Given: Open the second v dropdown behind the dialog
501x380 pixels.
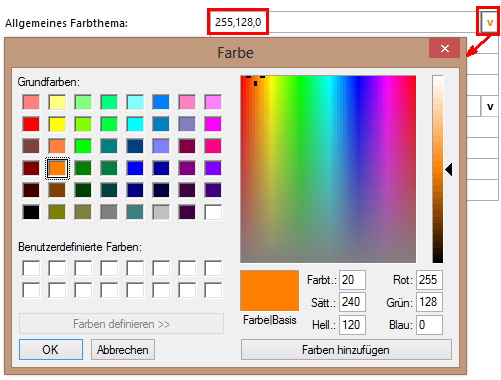Looking at the screenshot, I should point(490,106).
